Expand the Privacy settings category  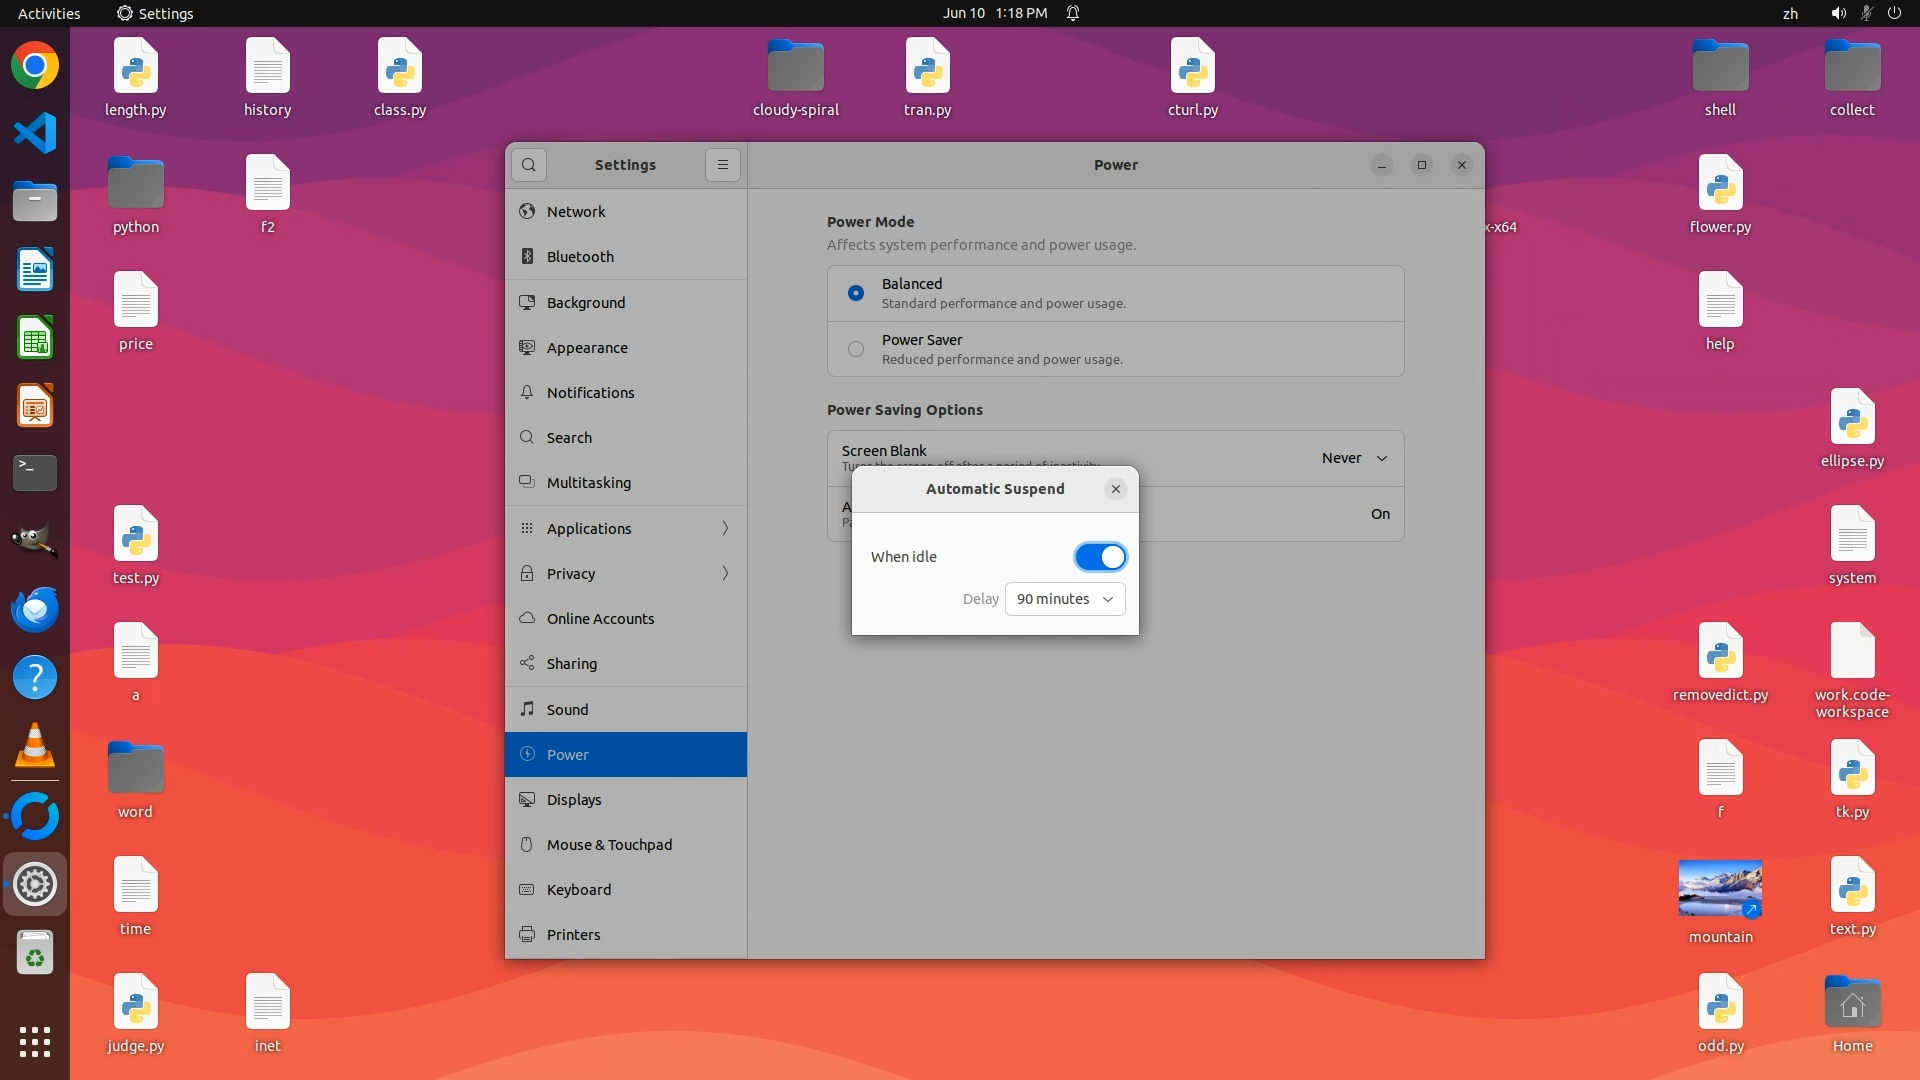point(626,573)
